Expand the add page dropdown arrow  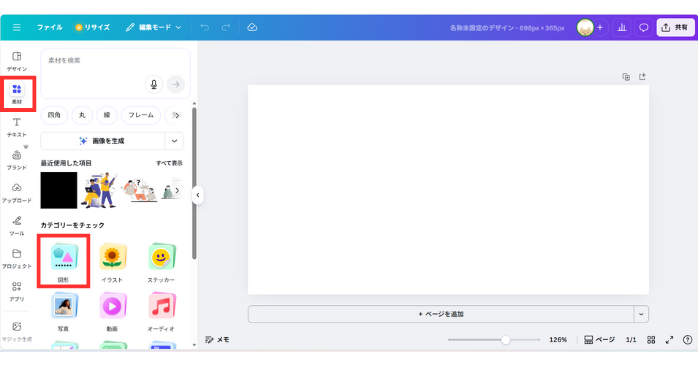(641, 314)
